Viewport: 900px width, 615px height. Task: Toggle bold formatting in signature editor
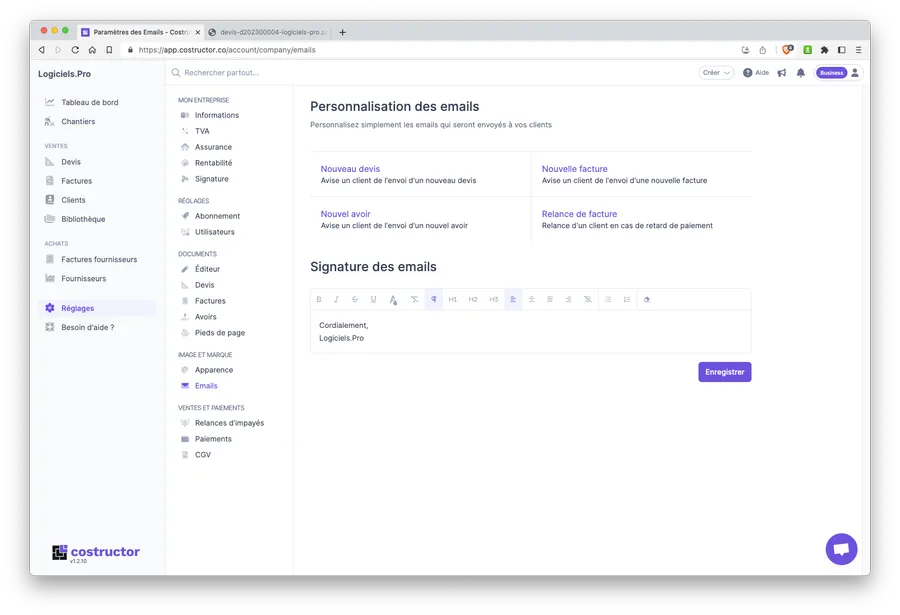[x=319, y=299]
